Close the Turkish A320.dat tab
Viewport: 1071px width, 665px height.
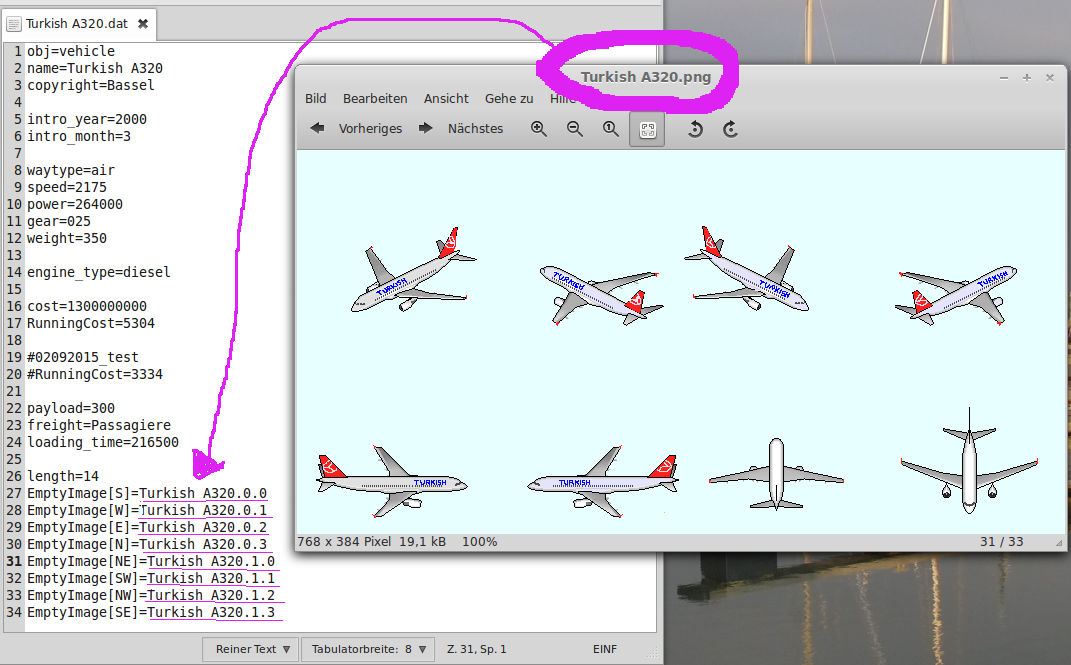tap(143, 23)
